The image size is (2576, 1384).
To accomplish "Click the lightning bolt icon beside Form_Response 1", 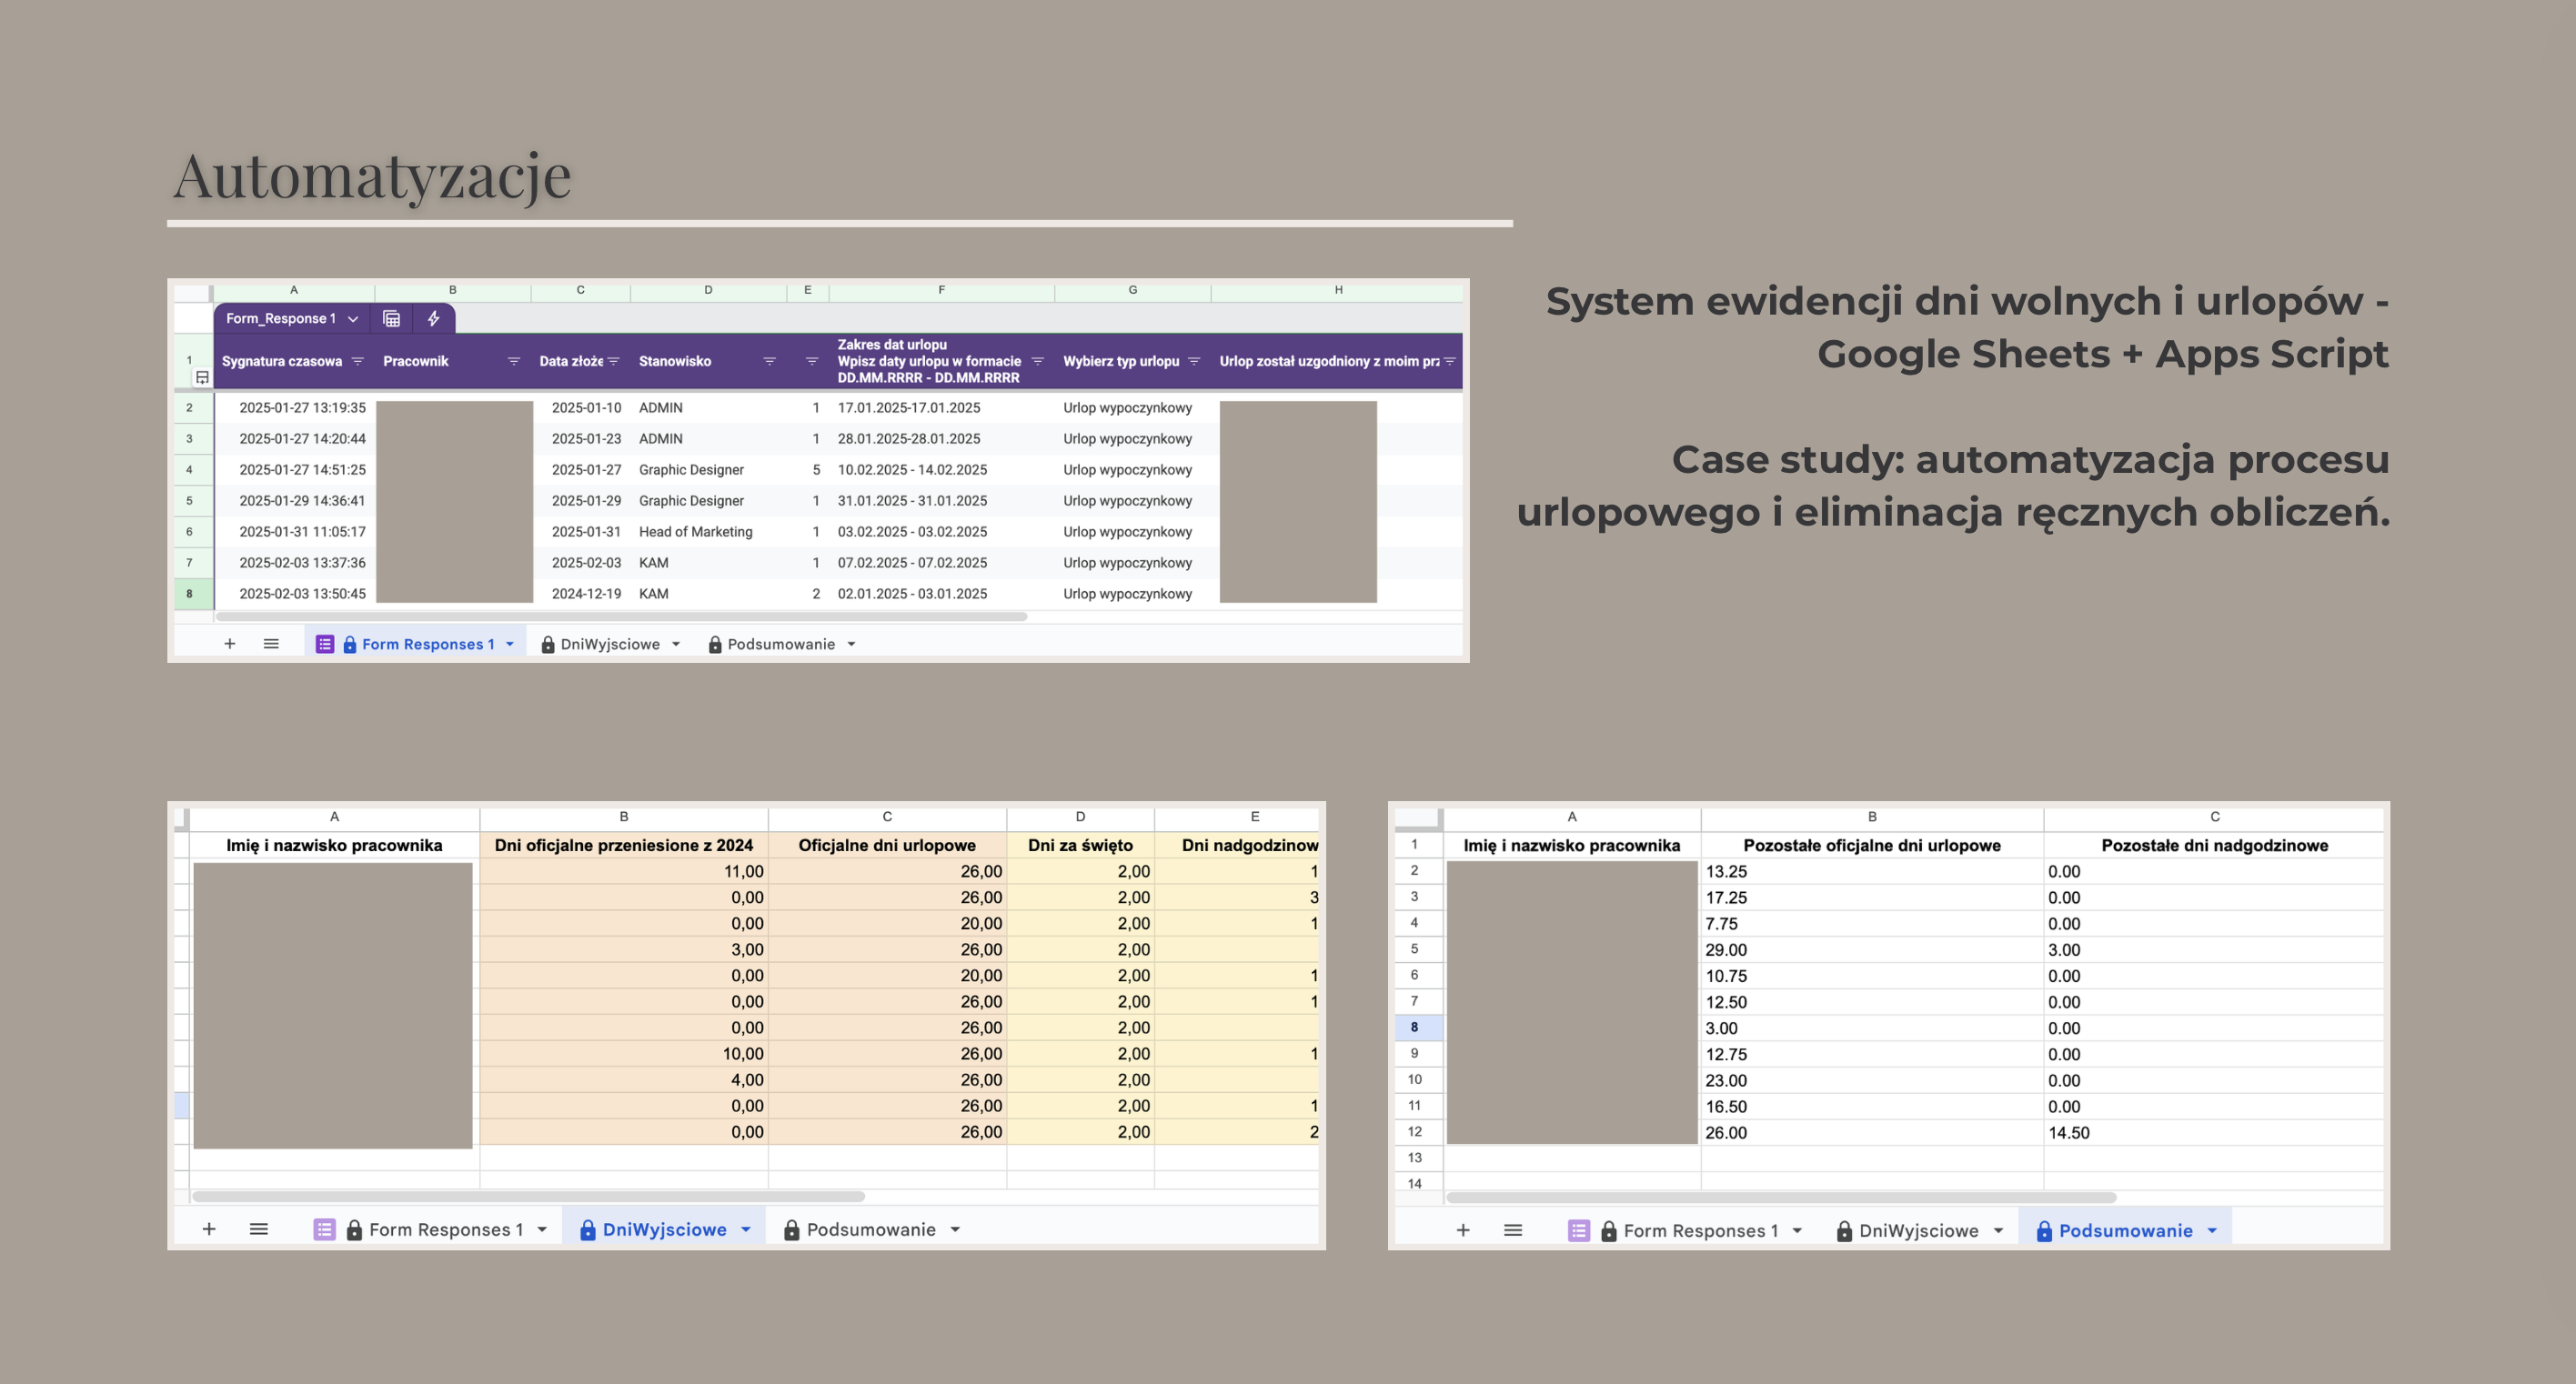I will (434, 319).
